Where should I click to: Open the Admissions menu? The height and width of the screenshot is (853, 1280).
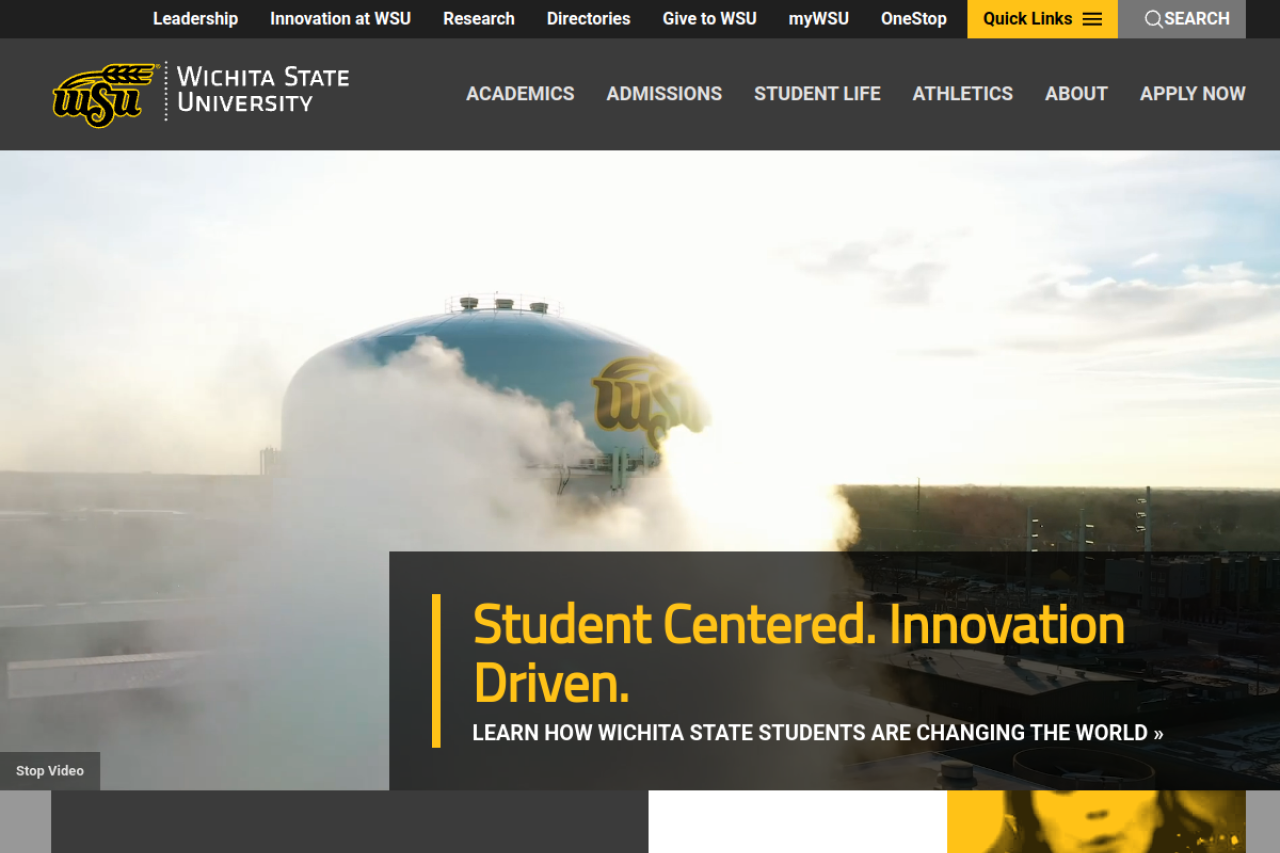coord(664,94)
